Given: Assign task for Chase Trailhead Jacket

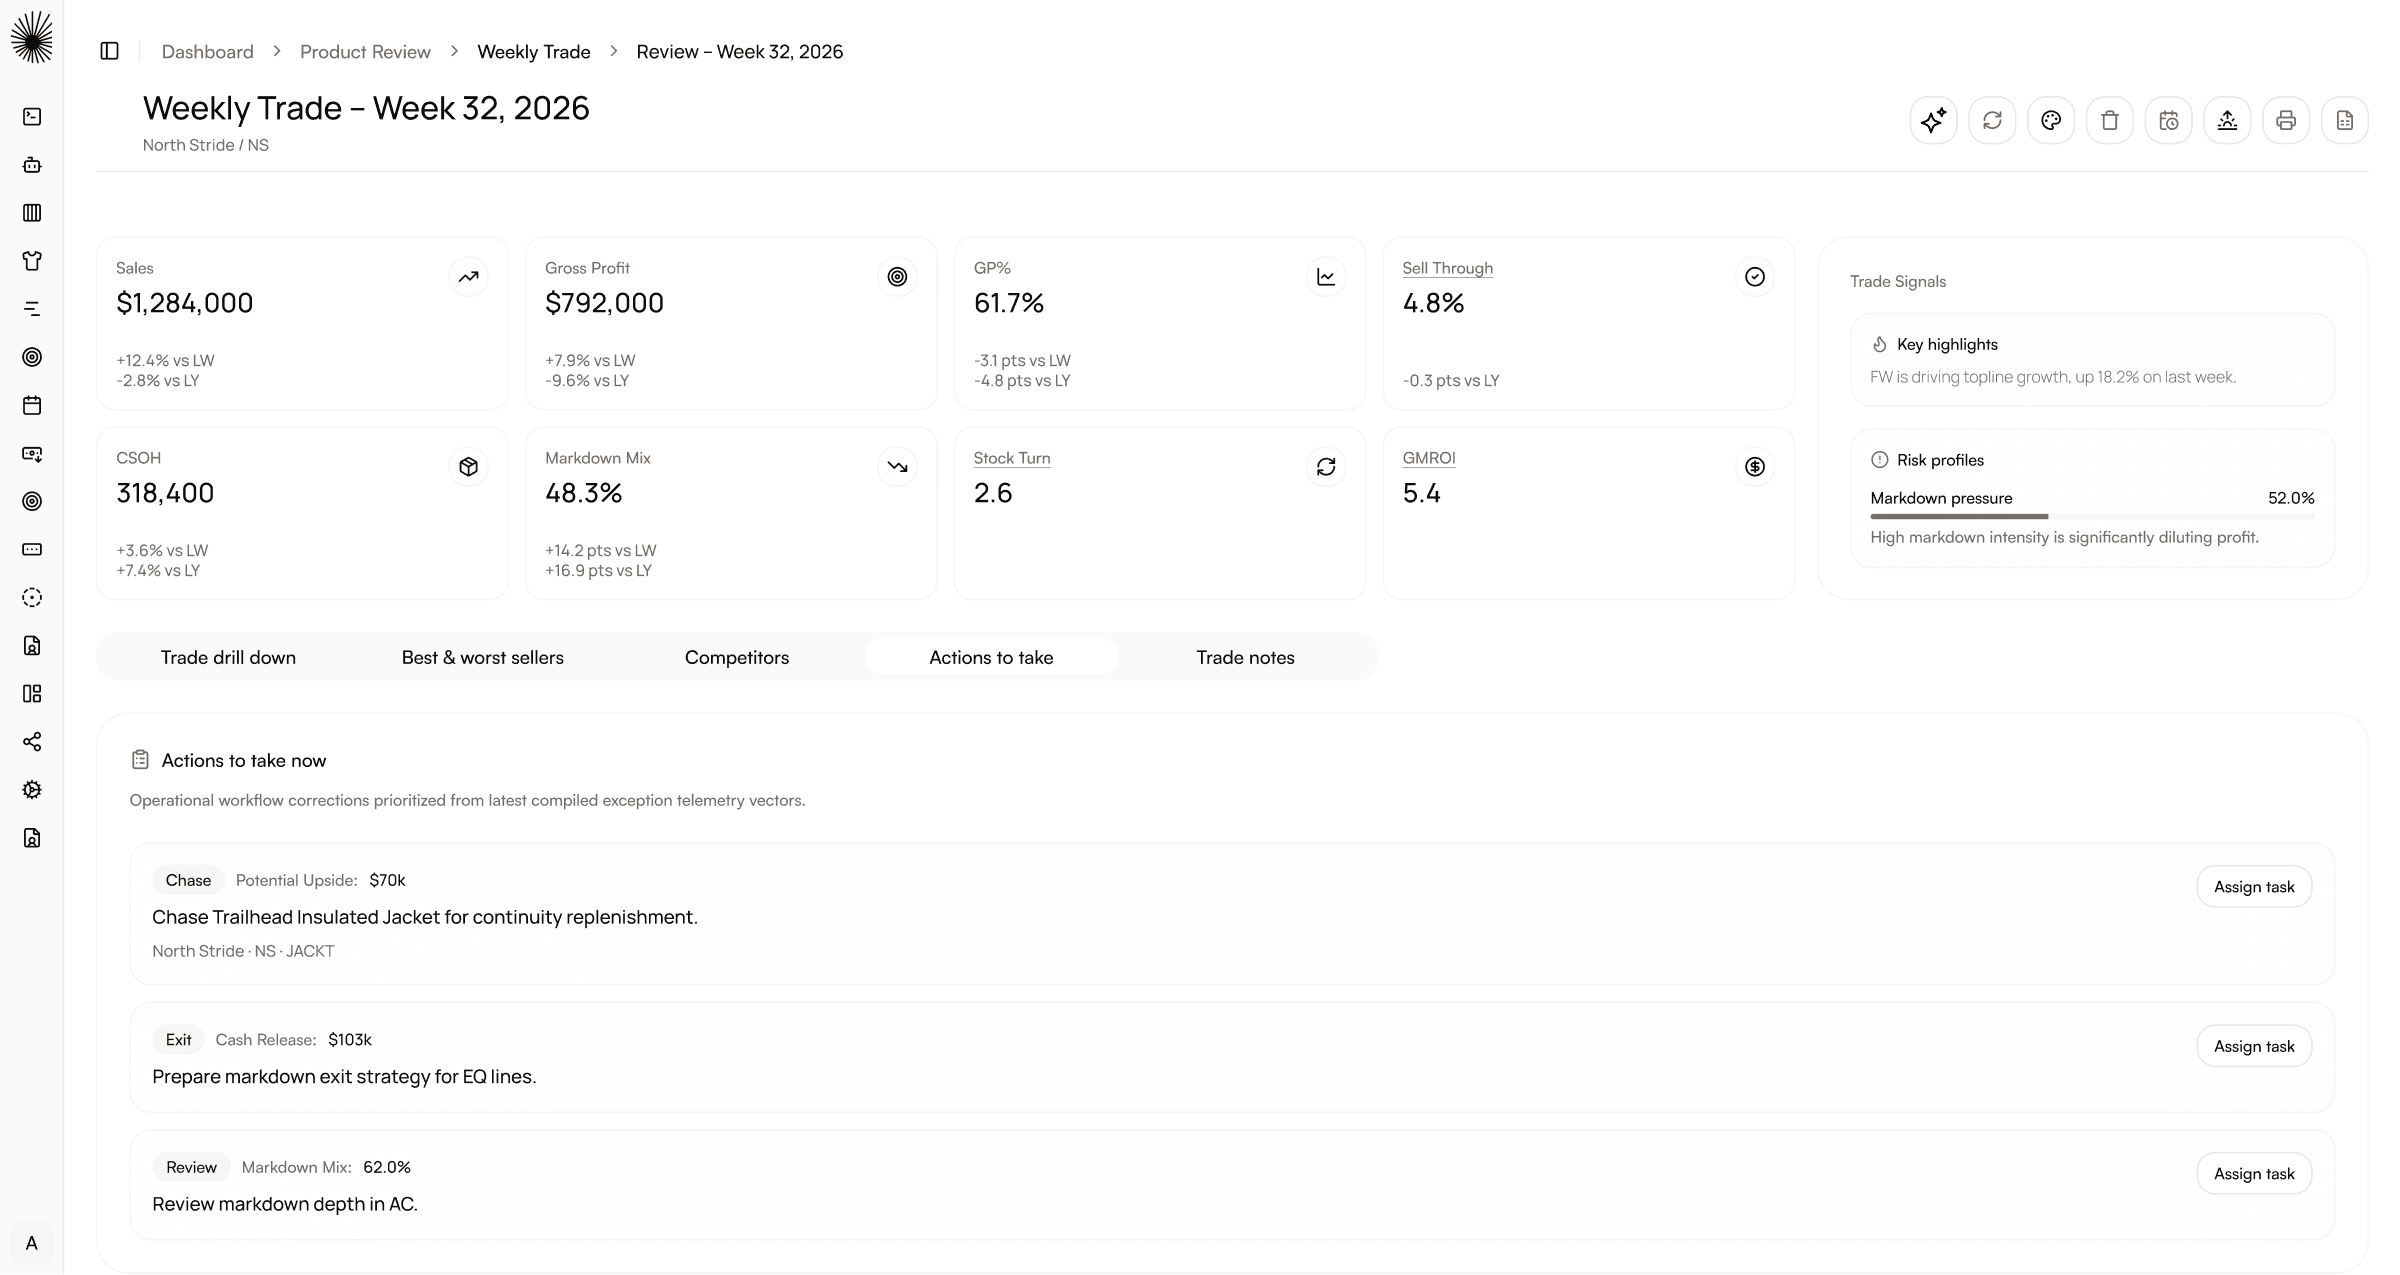Looking at the screenshot, I should pyautogui.click(x=2254, y=887).
